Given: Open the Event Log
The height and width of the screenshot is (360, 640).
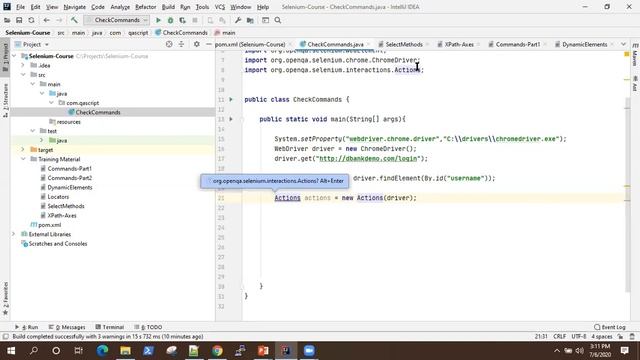Looking at the screenshot, I should (x=610, y=327).
